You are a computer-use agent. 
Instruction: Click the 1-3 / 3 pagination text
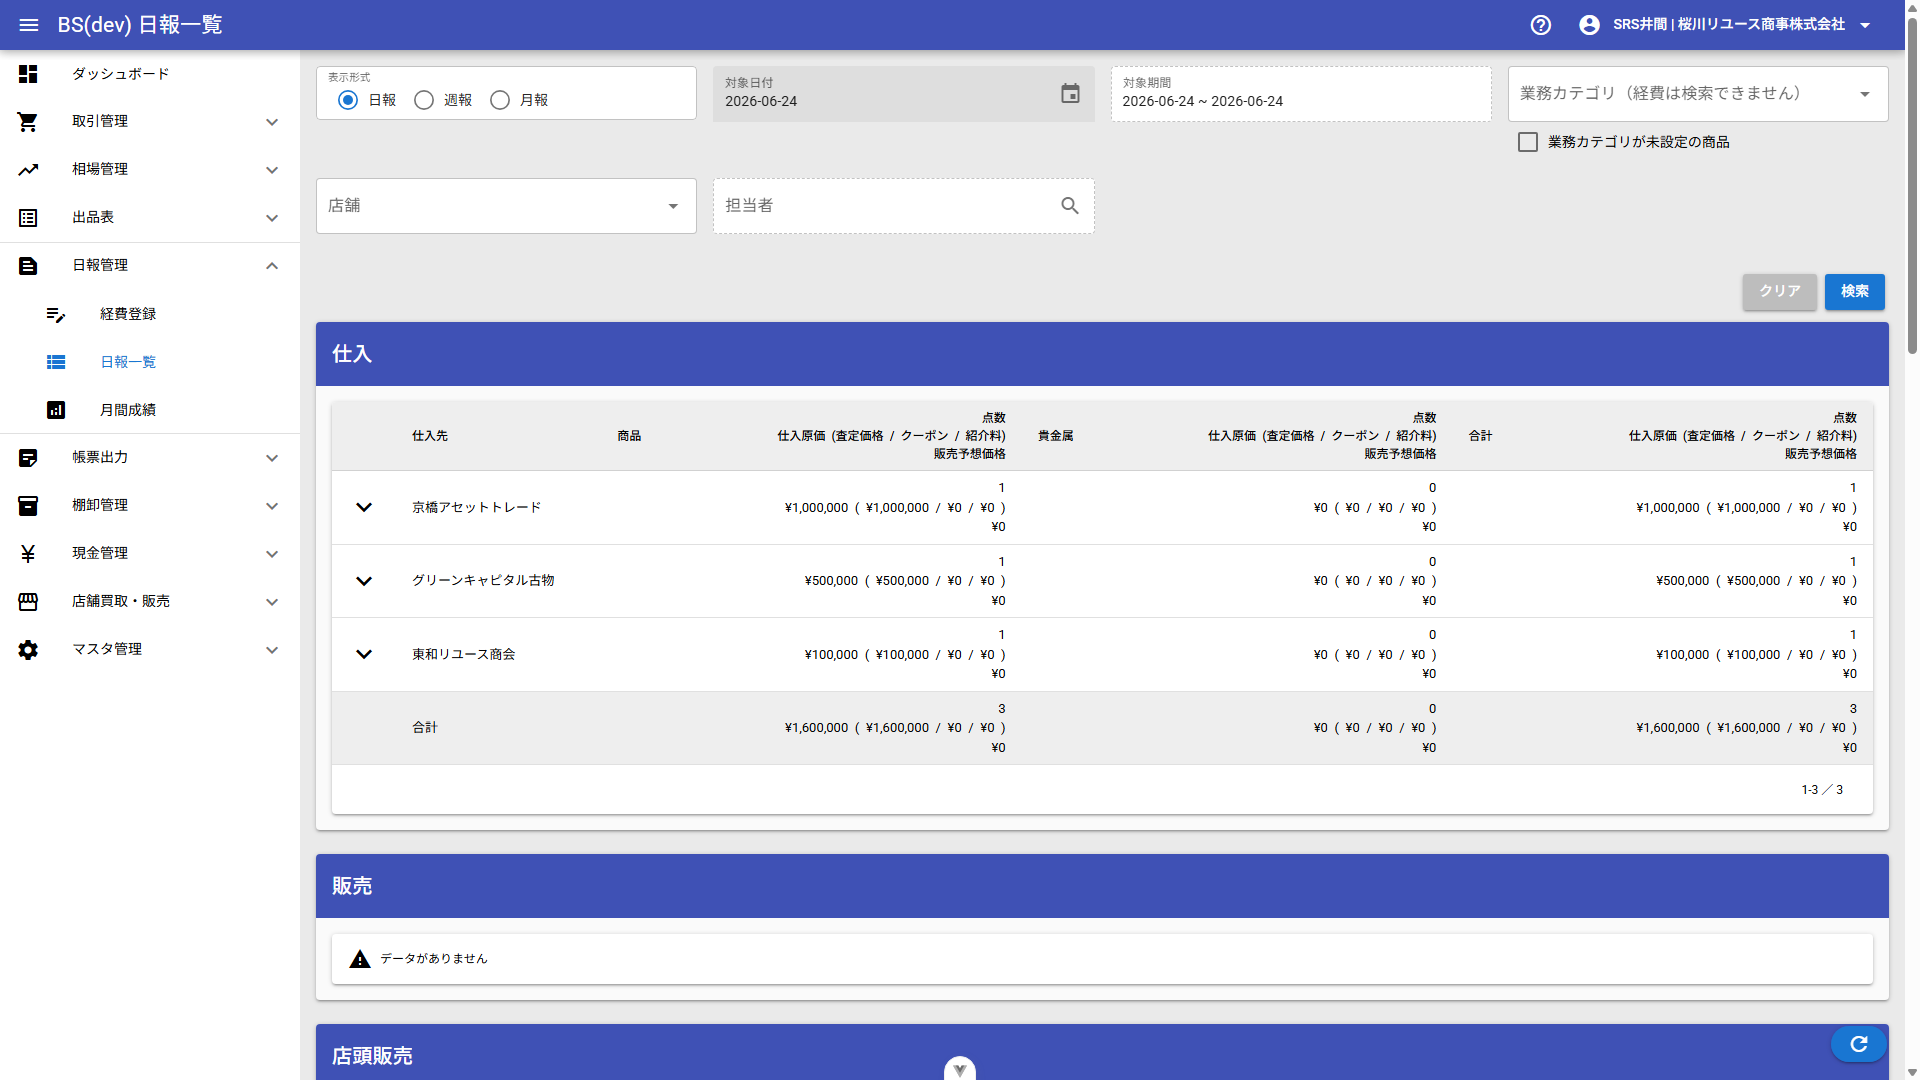(x=1822, y=790)
